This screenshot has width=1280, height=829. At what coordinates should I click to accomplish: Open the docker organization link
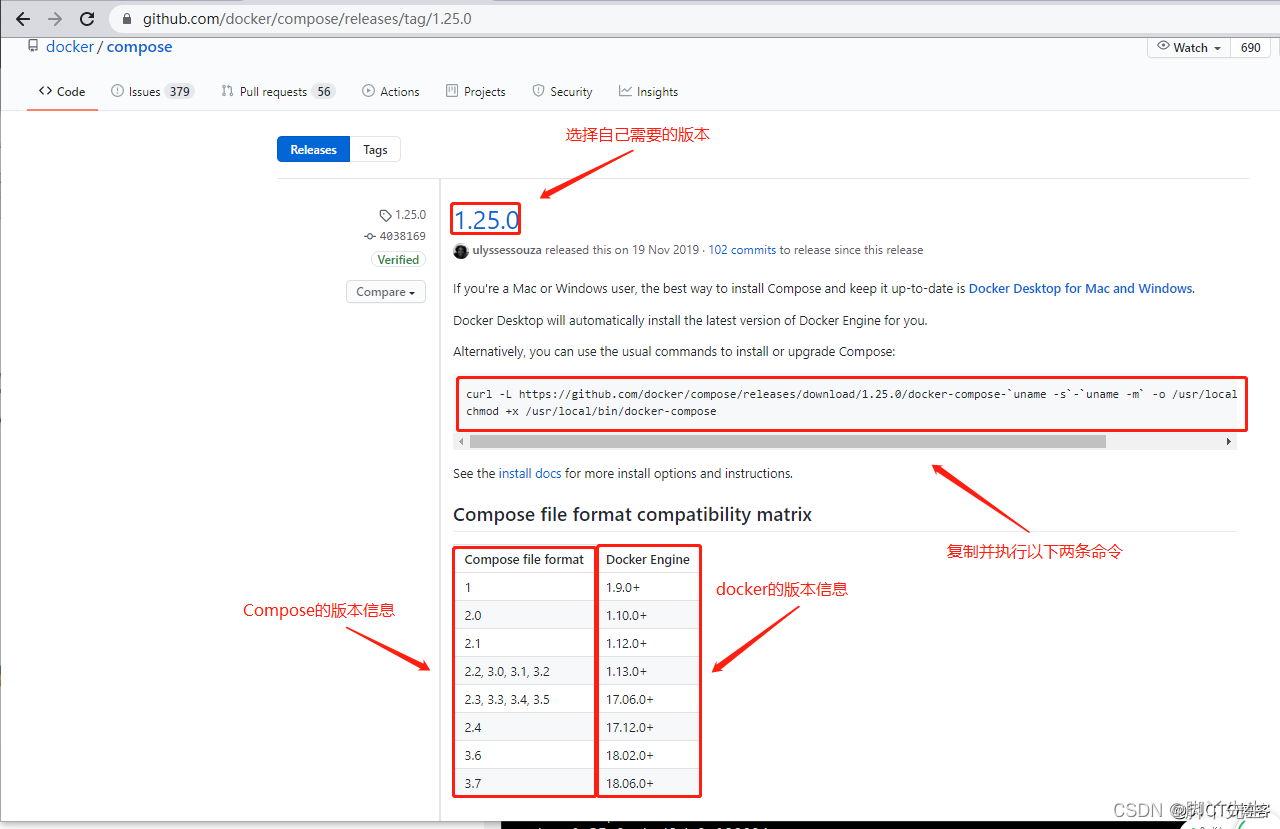tap(70, 47)
